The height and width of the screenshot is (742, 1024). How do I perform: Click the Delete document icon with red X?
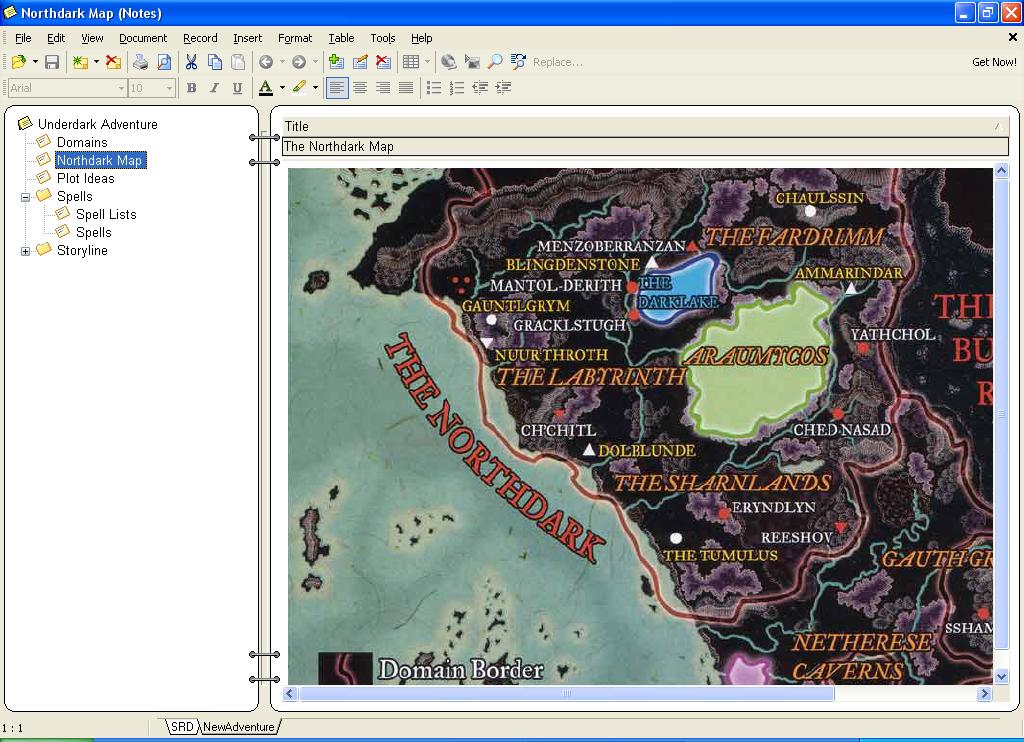point(113,62)
